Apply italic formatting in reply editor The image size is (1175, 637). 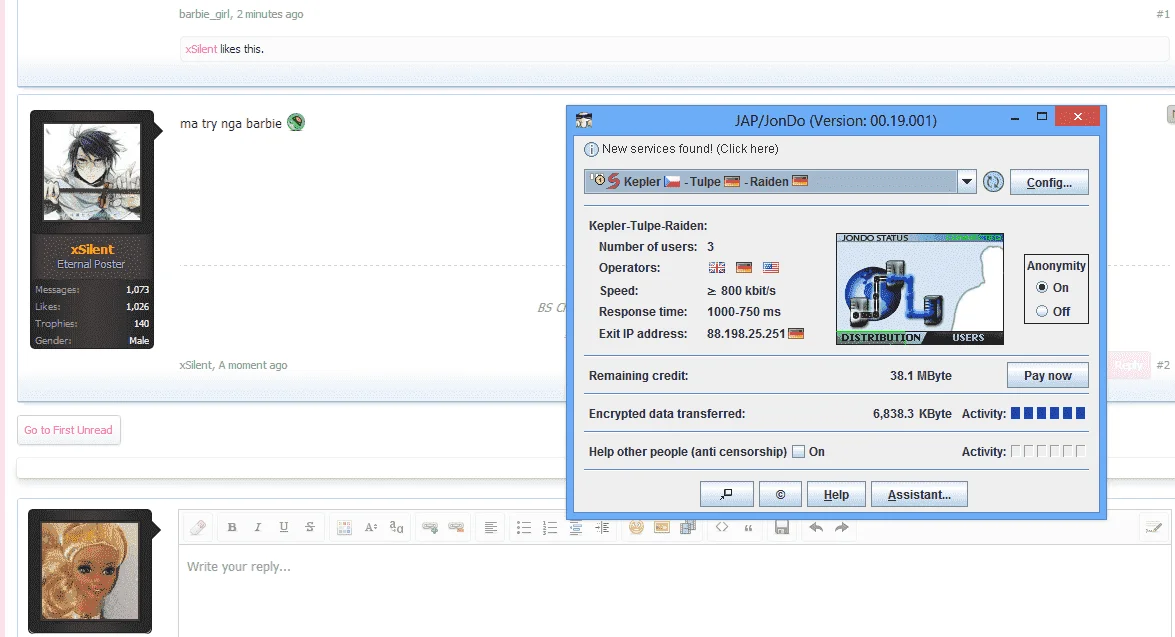258,528
